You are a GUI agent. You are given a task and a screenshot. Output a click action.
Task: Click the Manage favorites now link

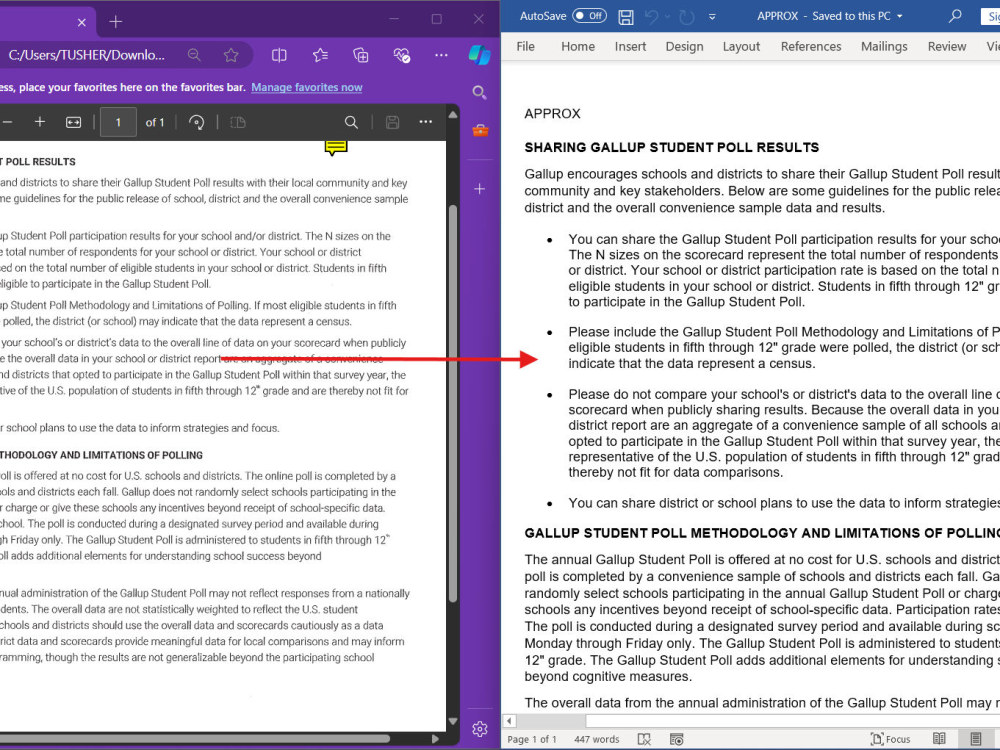pos(307,87)
